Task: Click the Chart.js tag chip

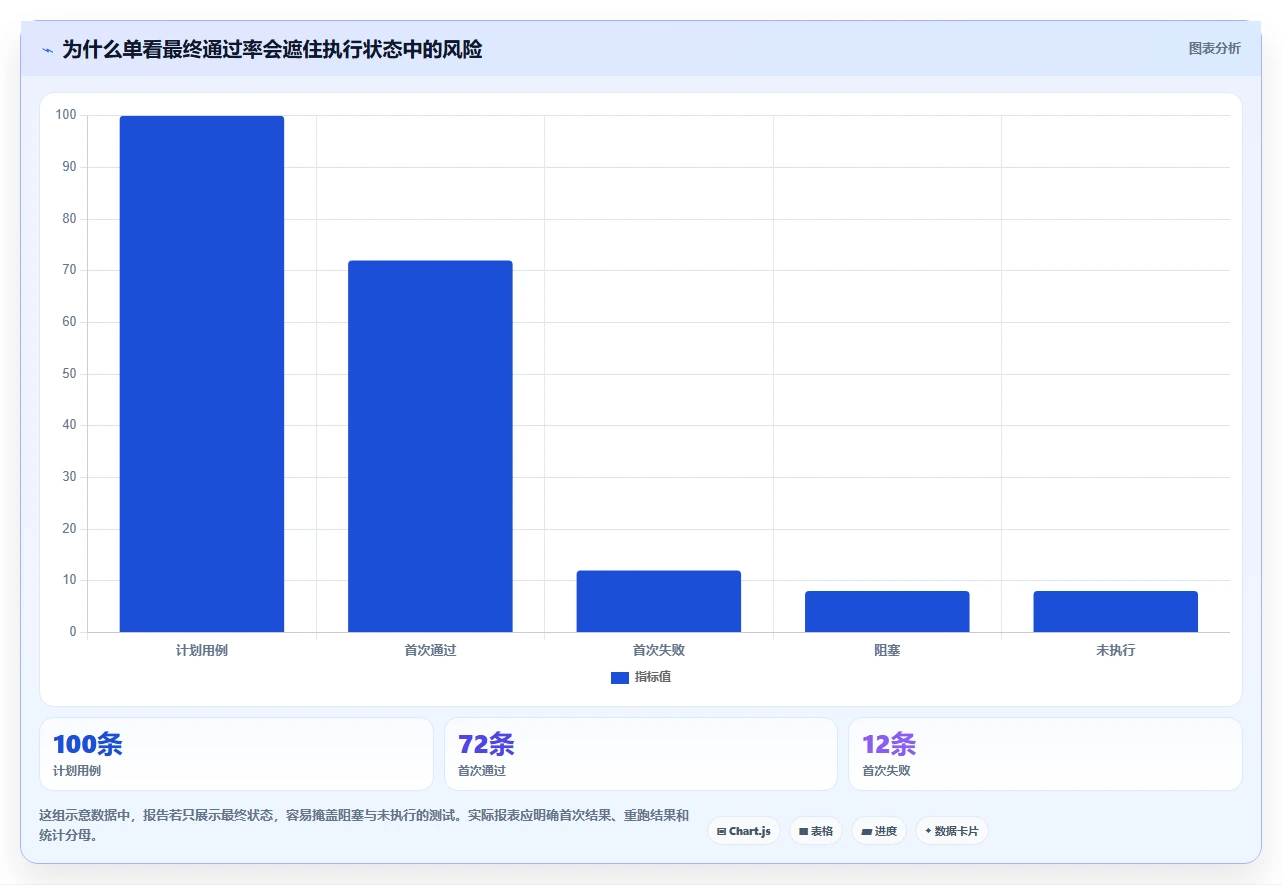Action: coord(744,831)
